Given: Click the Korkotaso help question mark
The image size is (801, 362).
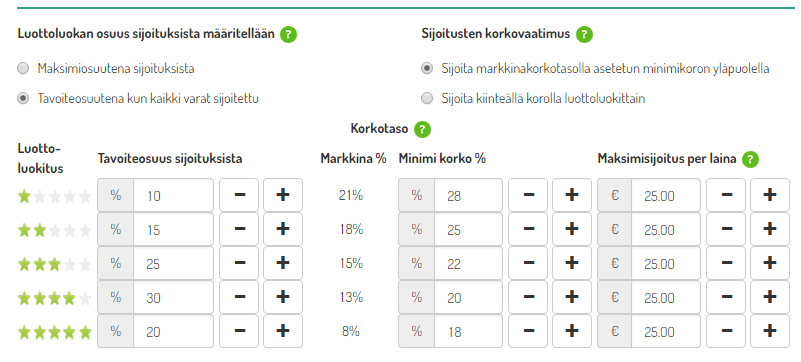Looking at the screenshot, I should 422,129.
